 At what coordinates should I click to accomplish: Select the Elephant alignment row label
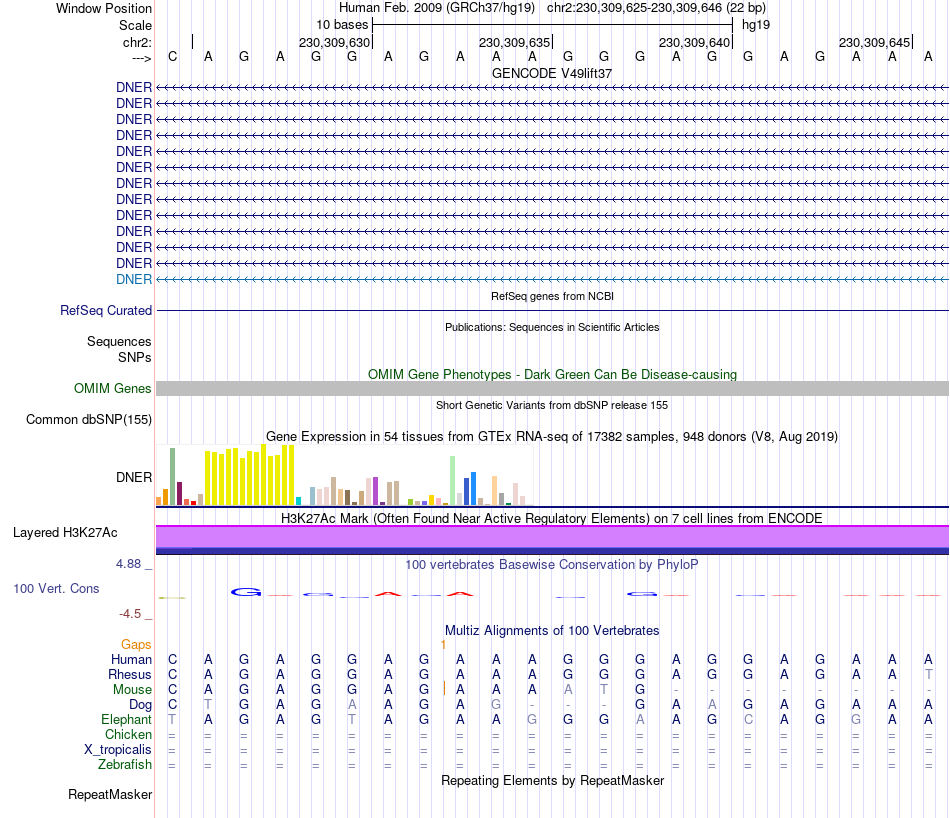coord(126,720)
